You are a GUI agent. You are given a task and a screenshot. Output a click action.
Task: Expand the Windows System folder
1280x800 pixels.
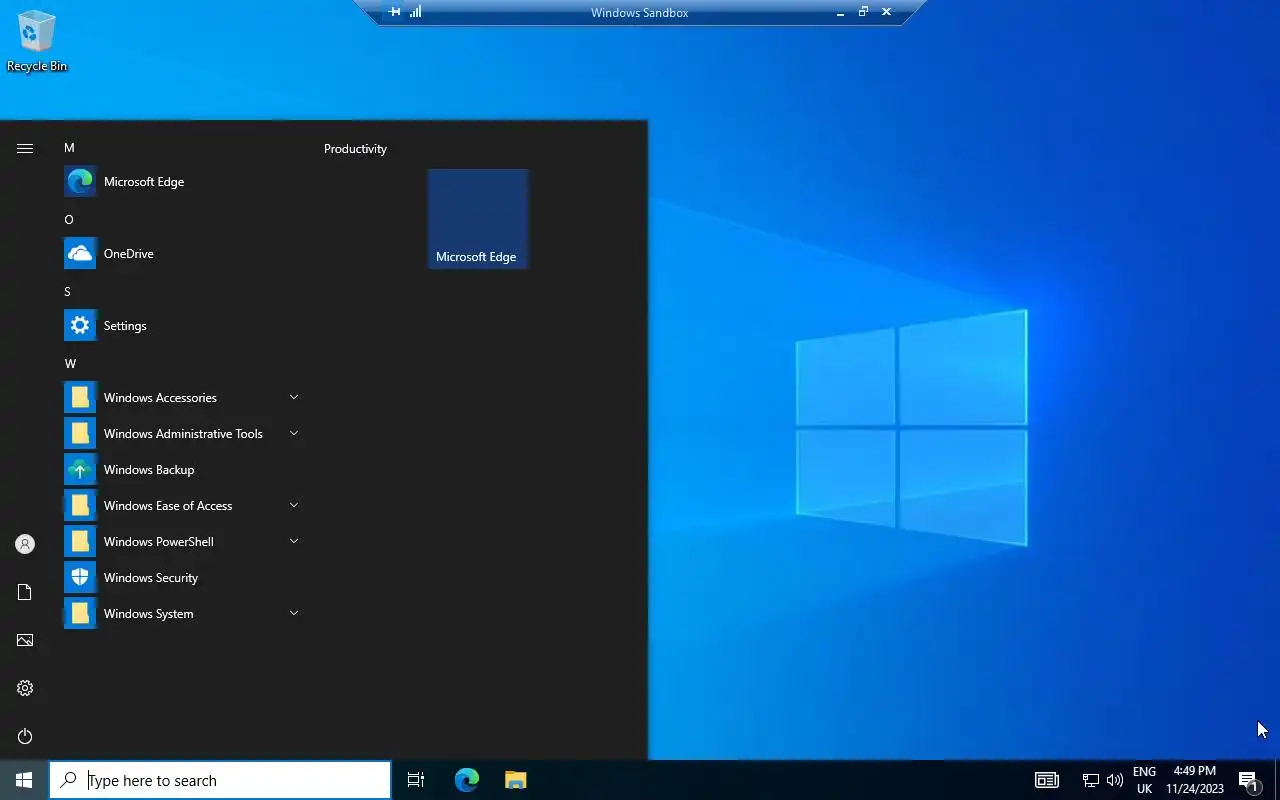click(x=182, y=614)
